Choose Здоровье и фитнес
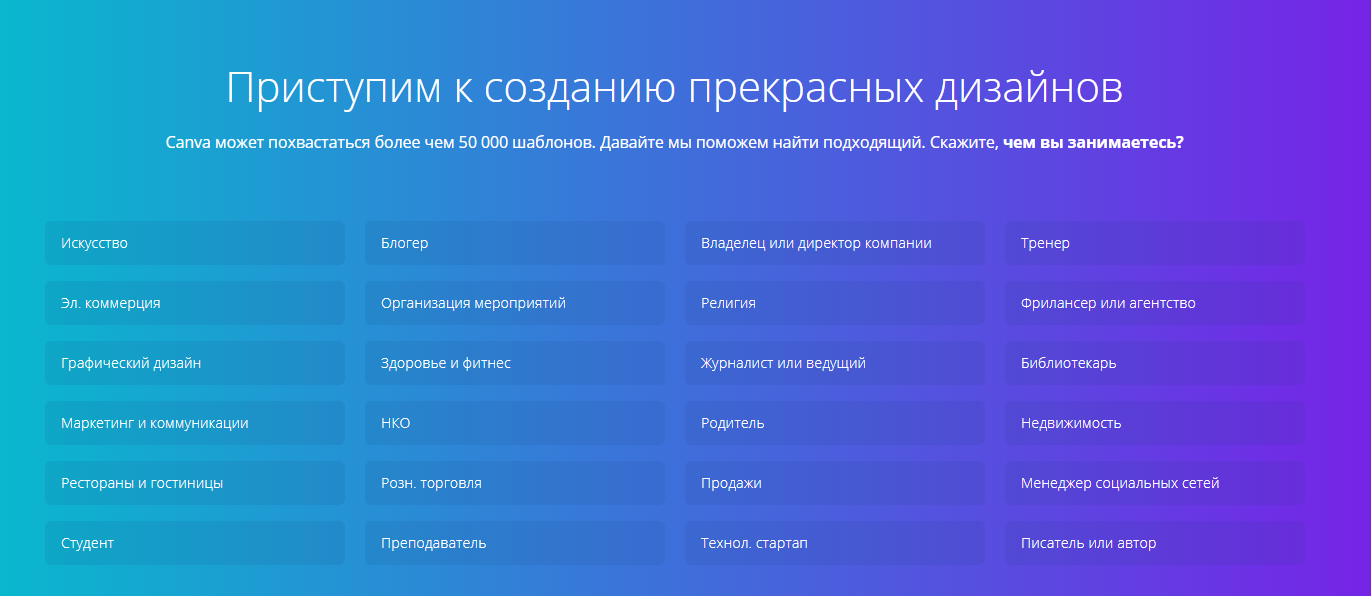Viewport: 1371px width, 596px height. tap(515, 363)
